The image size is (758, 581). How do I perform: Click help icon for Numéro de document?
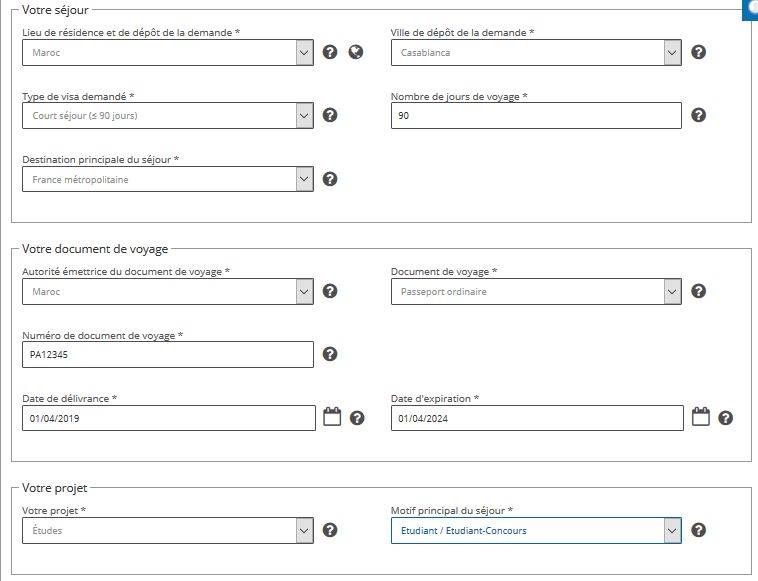coord(330,354)
